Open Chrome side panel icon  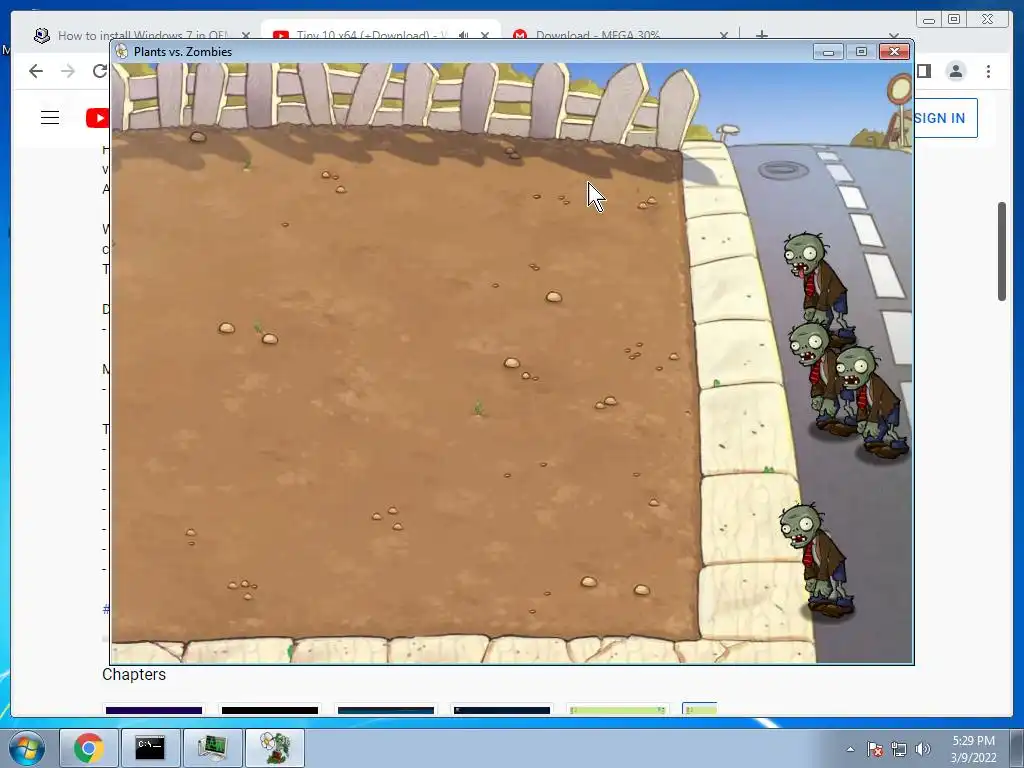923,71
